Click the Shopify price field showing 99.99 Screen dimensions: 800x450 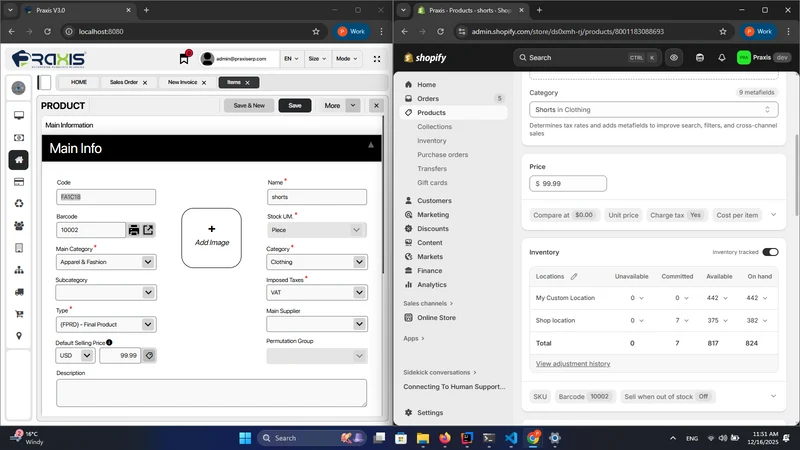(x=568, y=184)
